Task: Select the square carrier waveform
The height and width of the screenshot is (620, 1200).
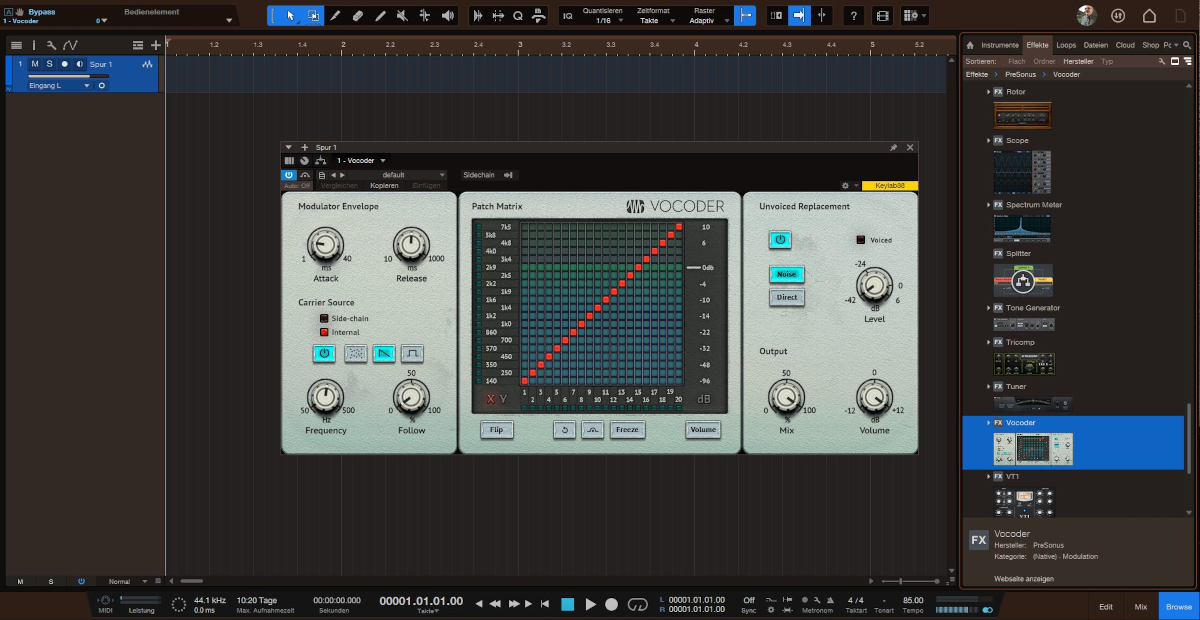Action: pos(412,353)
